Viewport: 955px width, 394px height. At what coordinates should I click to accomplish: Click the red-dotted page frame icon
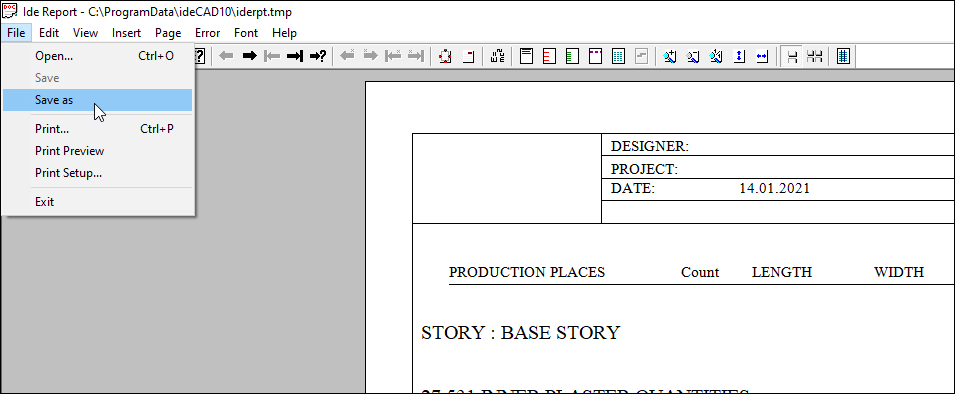(445, 57)
